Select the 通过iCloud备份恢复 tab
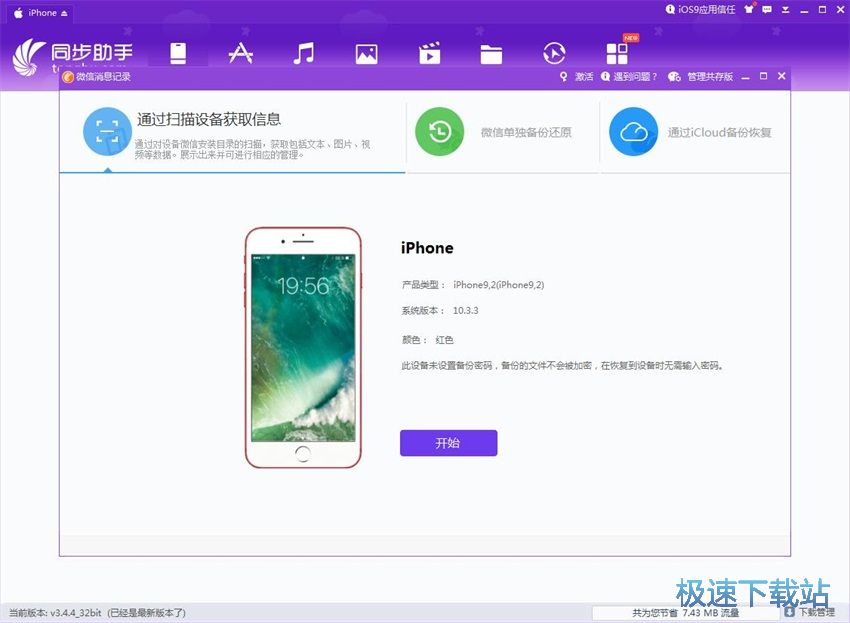The width and height of the screenshot is (850, 623). [696, 132]
